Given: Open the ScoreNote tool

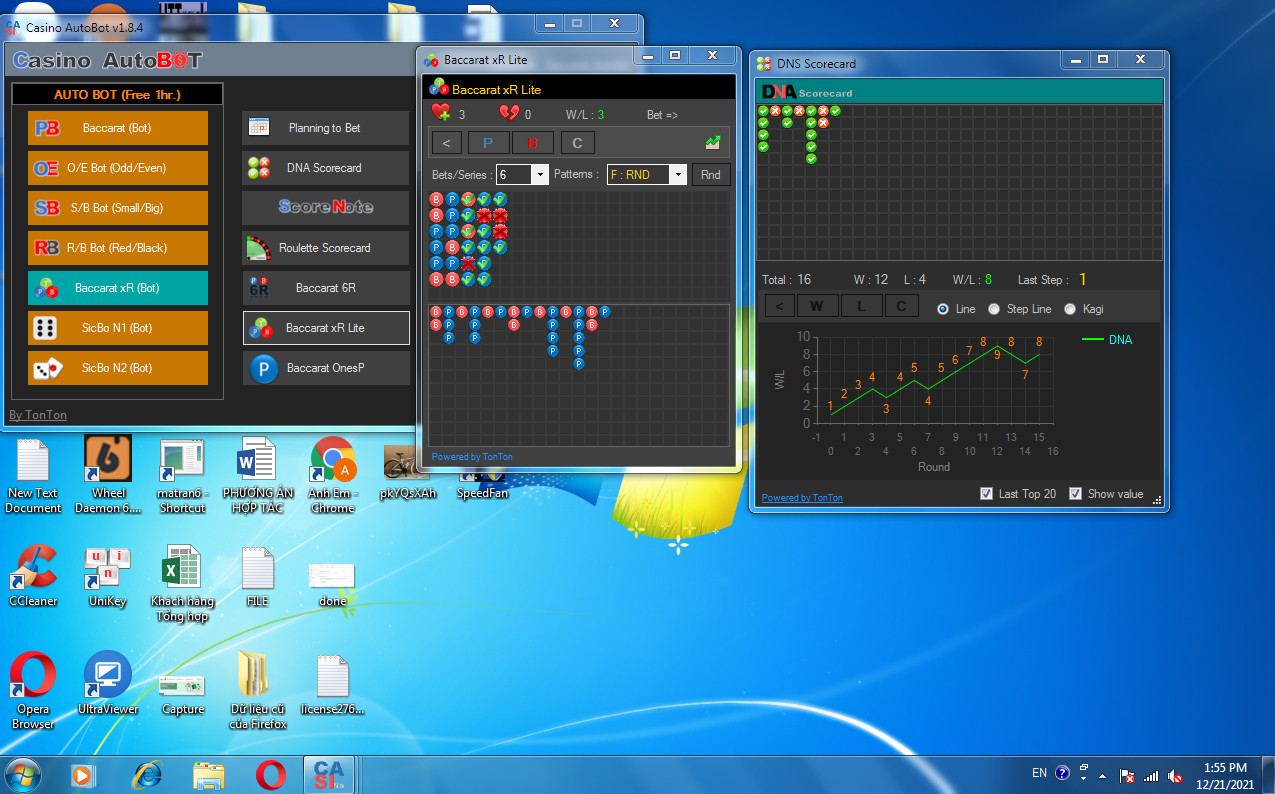Looking at the screenshot, I should 325,207.
